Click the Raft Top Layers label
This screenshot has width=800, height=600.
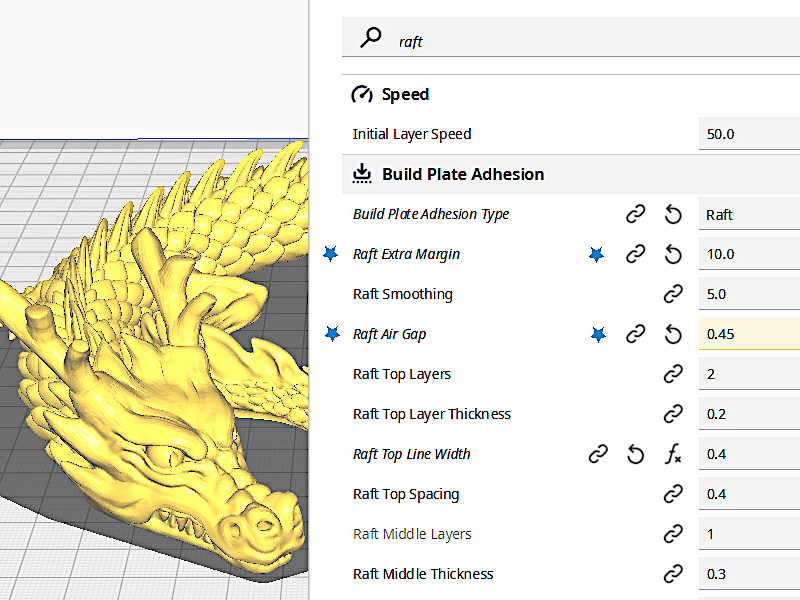[x=402, y=374]
